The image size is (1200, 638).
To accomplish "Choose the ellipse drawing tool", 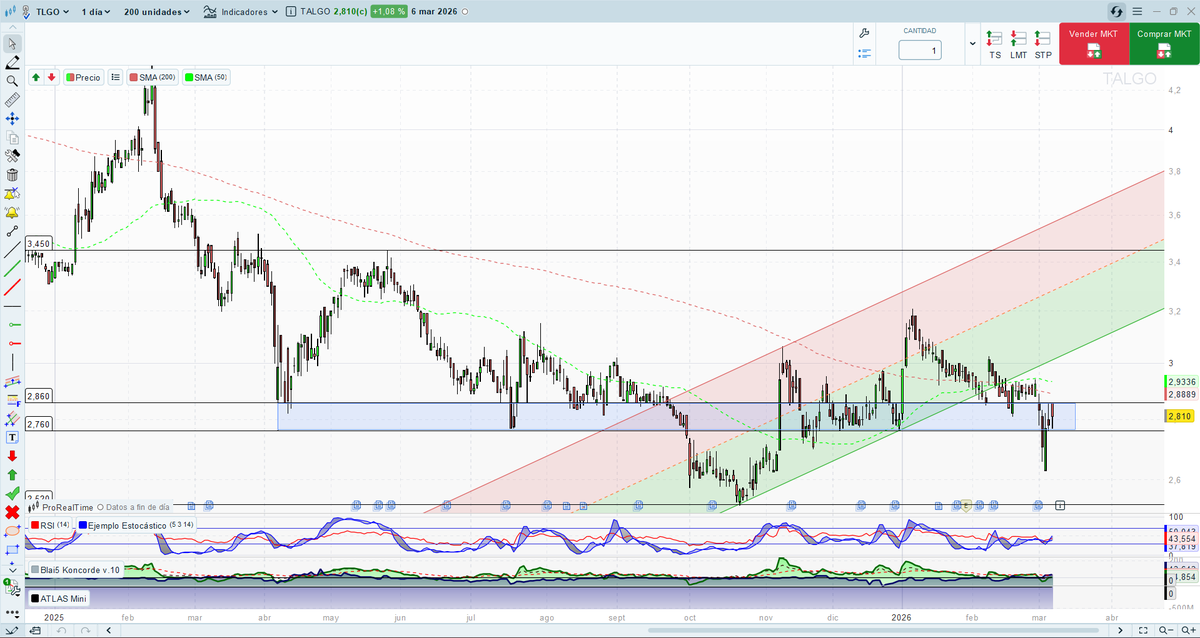I will (x=12, y=531).
